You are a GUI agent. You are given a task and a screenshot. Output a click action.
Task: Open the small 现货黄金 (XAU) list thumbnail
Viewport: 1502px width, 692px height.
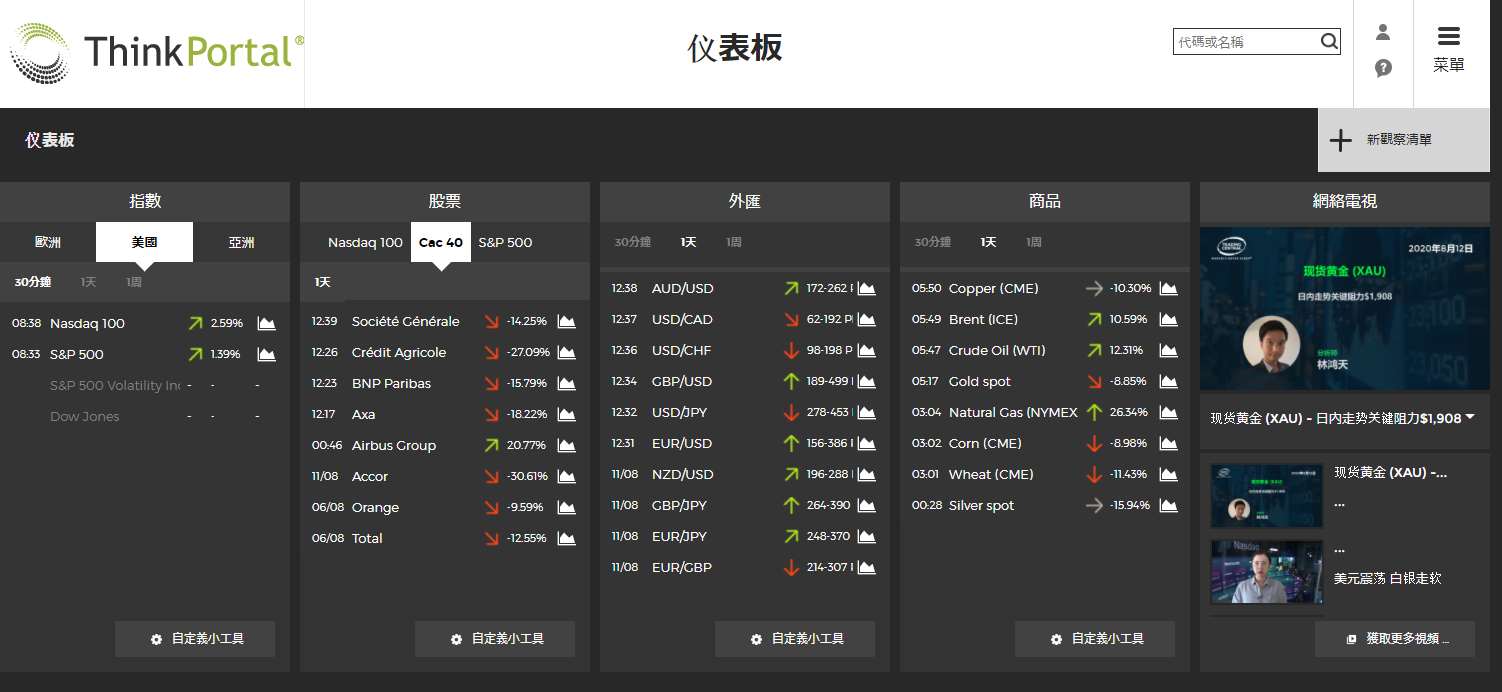click(1267, 495)
